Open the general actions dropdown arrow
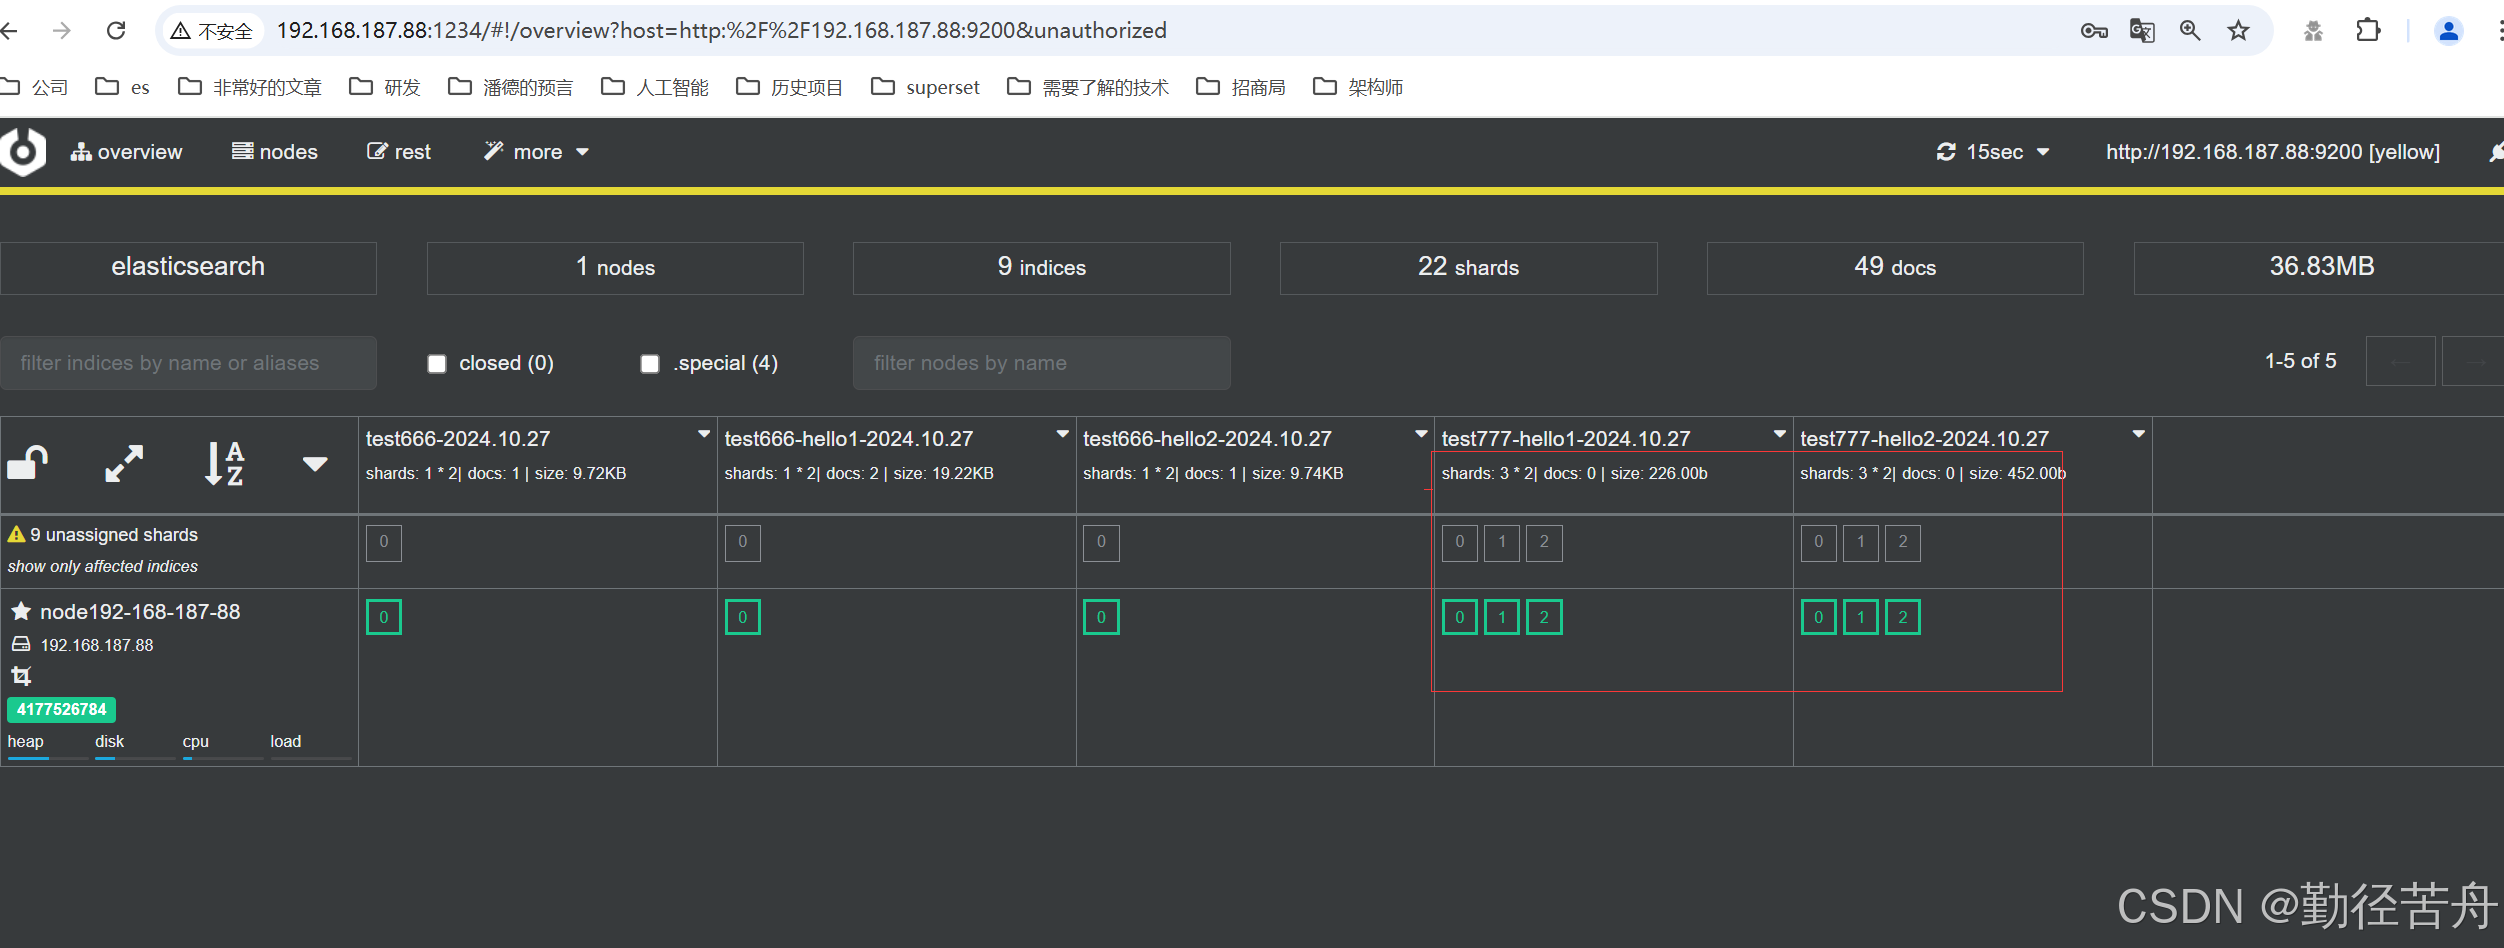 (315, 464)
